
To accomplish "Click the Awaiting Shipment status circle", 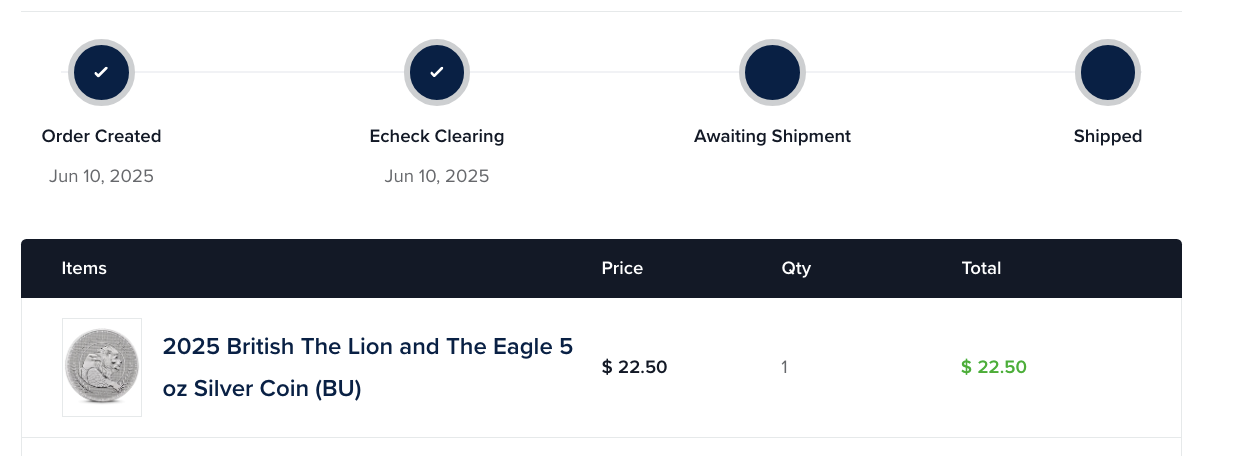I will coord(772,72).
